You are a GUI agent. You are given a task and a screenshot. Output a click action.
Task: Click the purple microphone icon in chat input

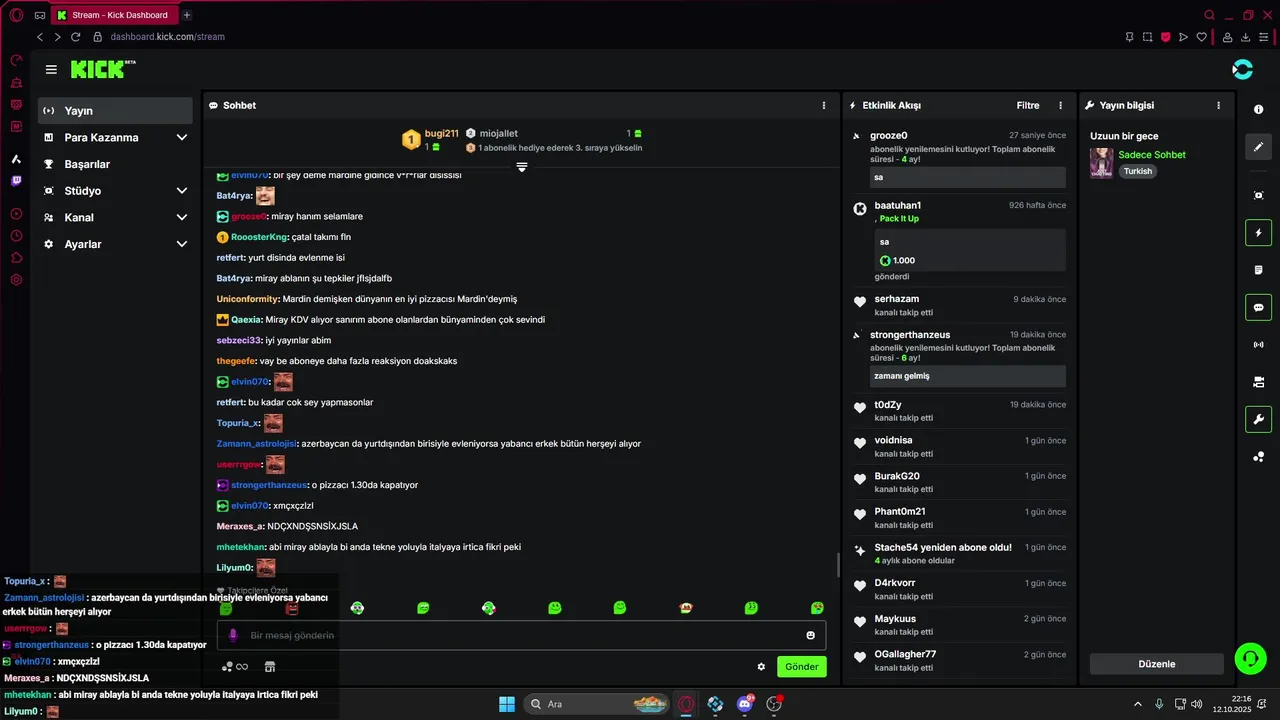[233, 635]
